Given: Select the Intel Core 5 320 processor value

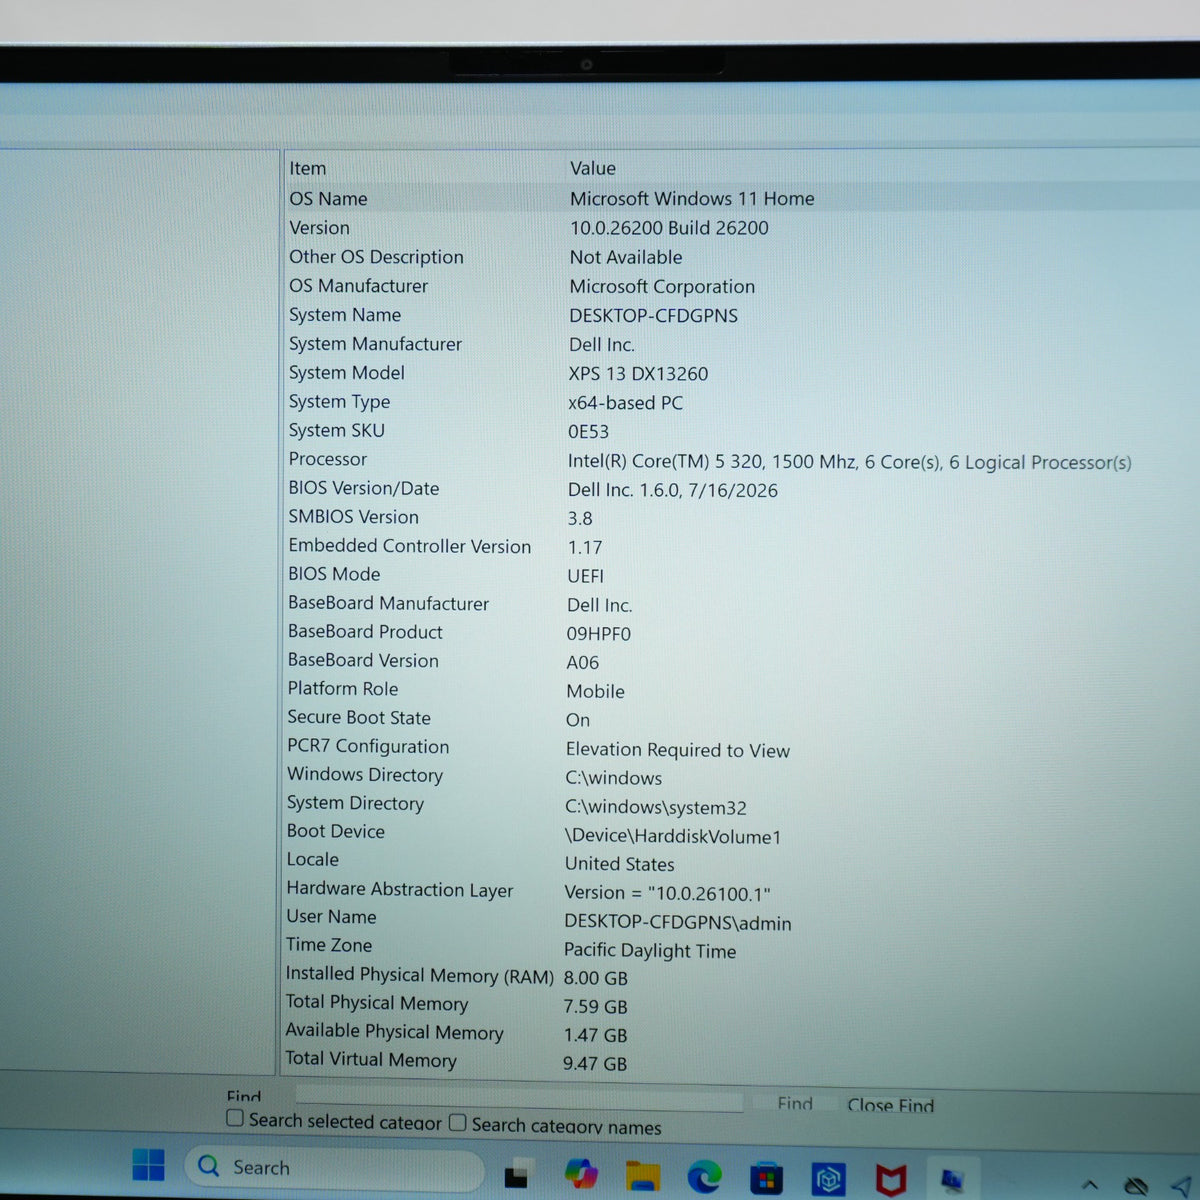Looking at the screenshot, I should (850, 461).
